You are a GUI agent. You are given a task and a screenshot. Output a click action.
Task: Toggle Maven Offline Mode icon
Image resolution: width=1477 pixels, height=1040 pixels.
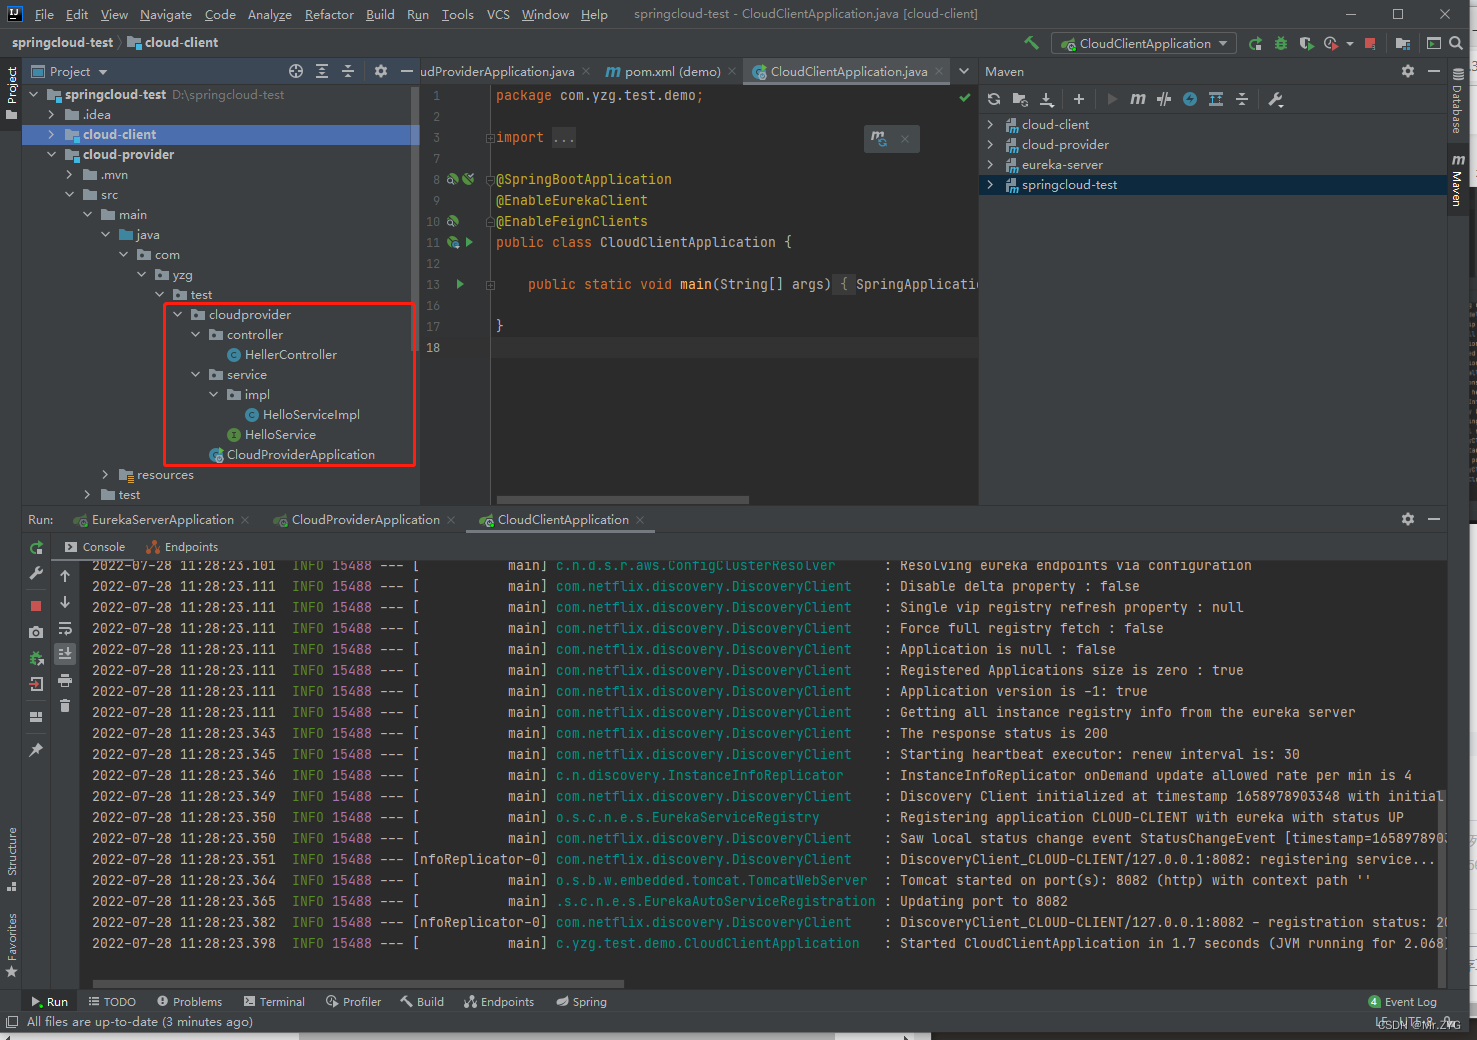click(1164, 99)
